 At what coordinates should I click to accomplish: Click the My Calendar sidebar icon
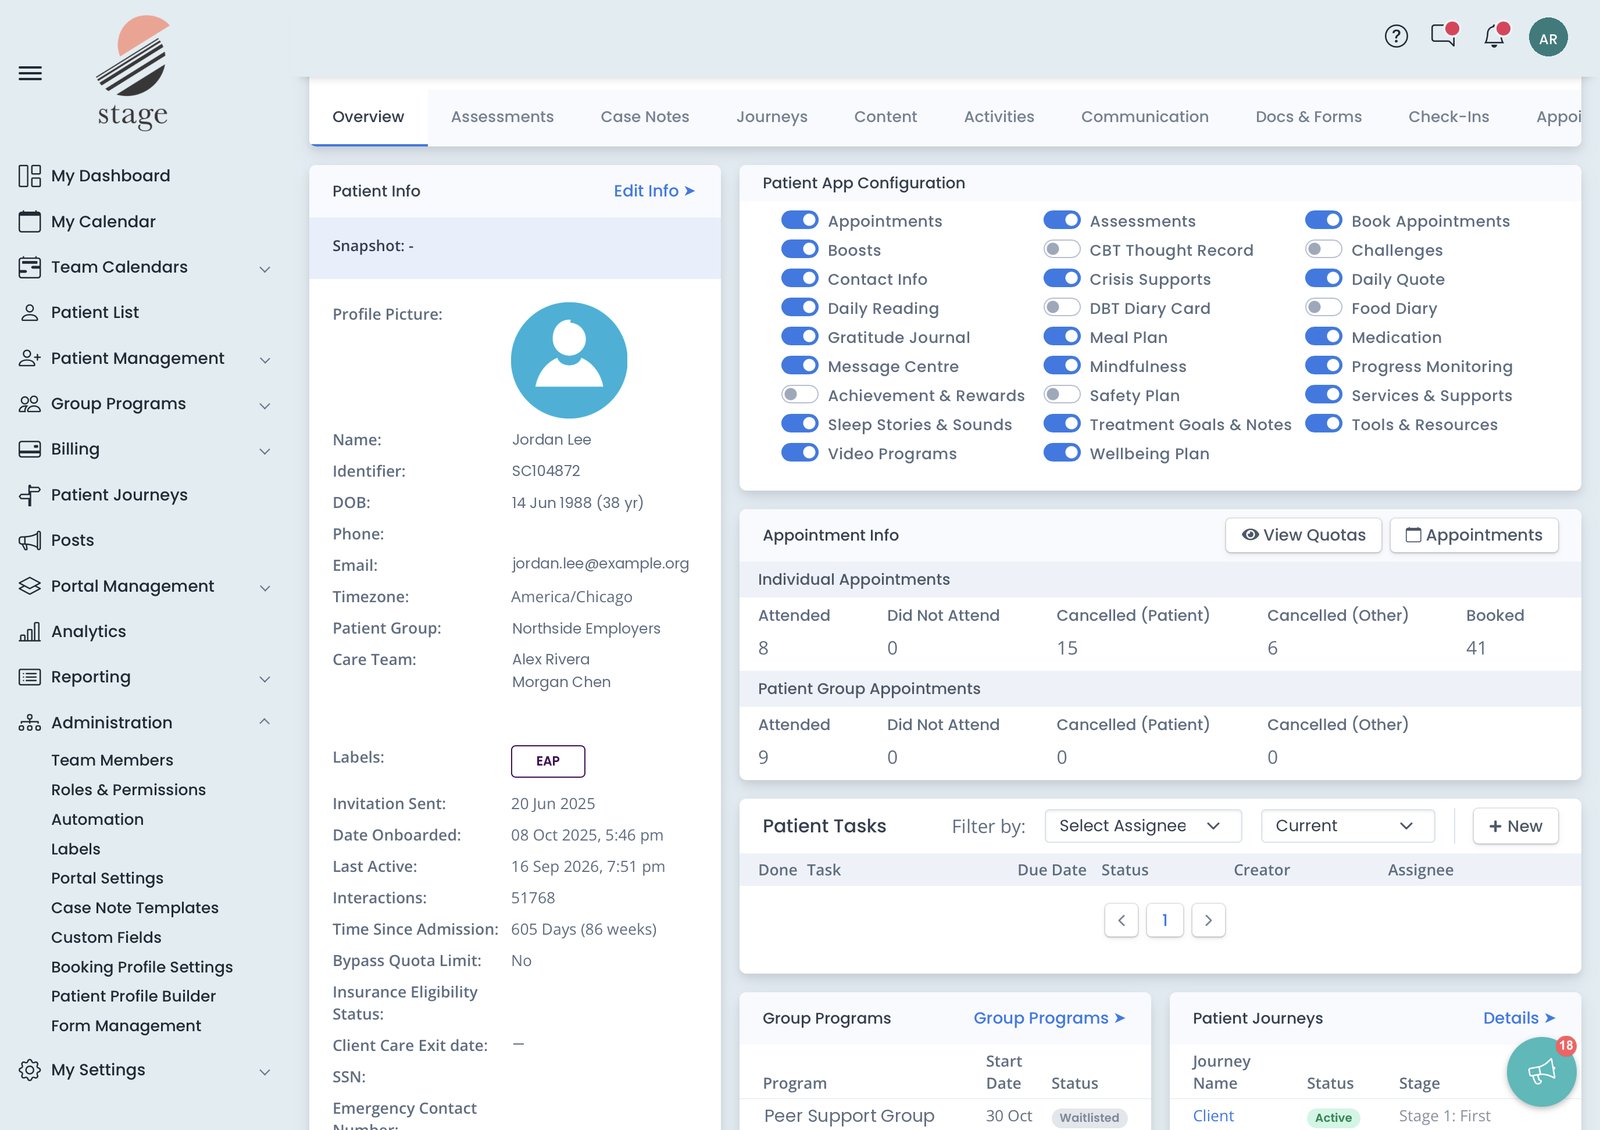tap(30, 221)
